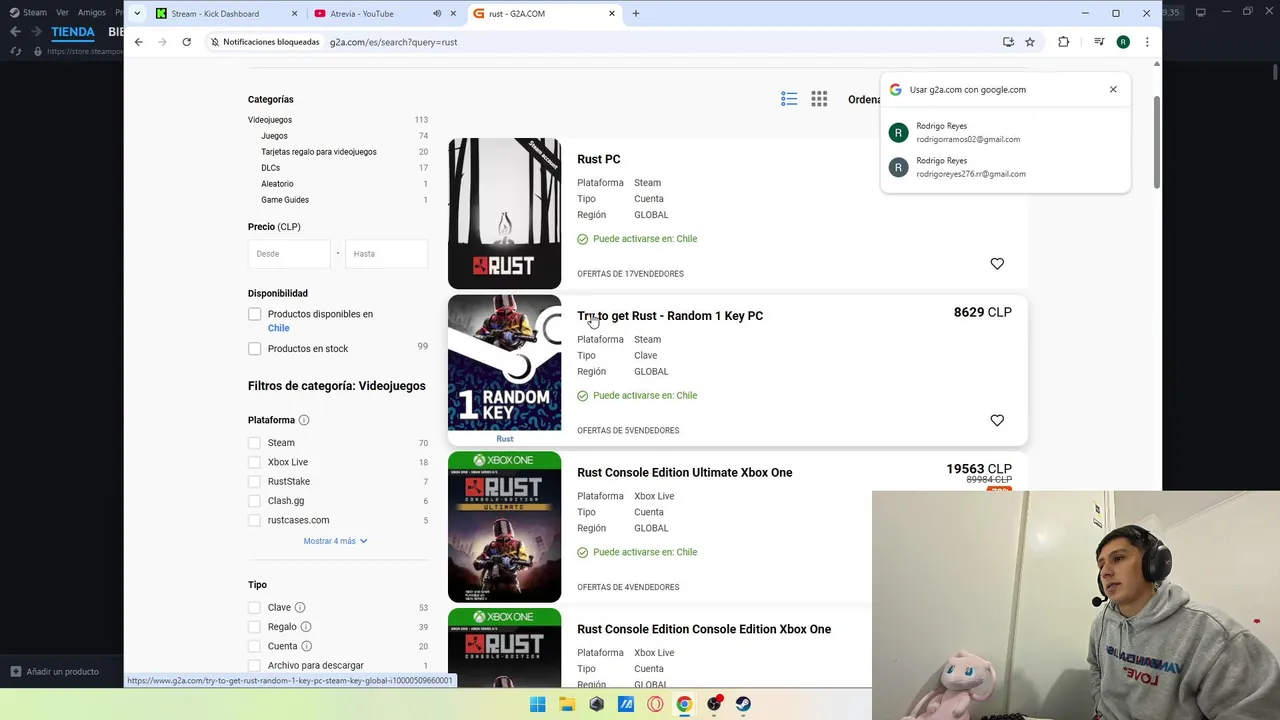Open OBS Studio from taskbar
This screenshot has width=1280, height=720.
(x=714, y=704)
